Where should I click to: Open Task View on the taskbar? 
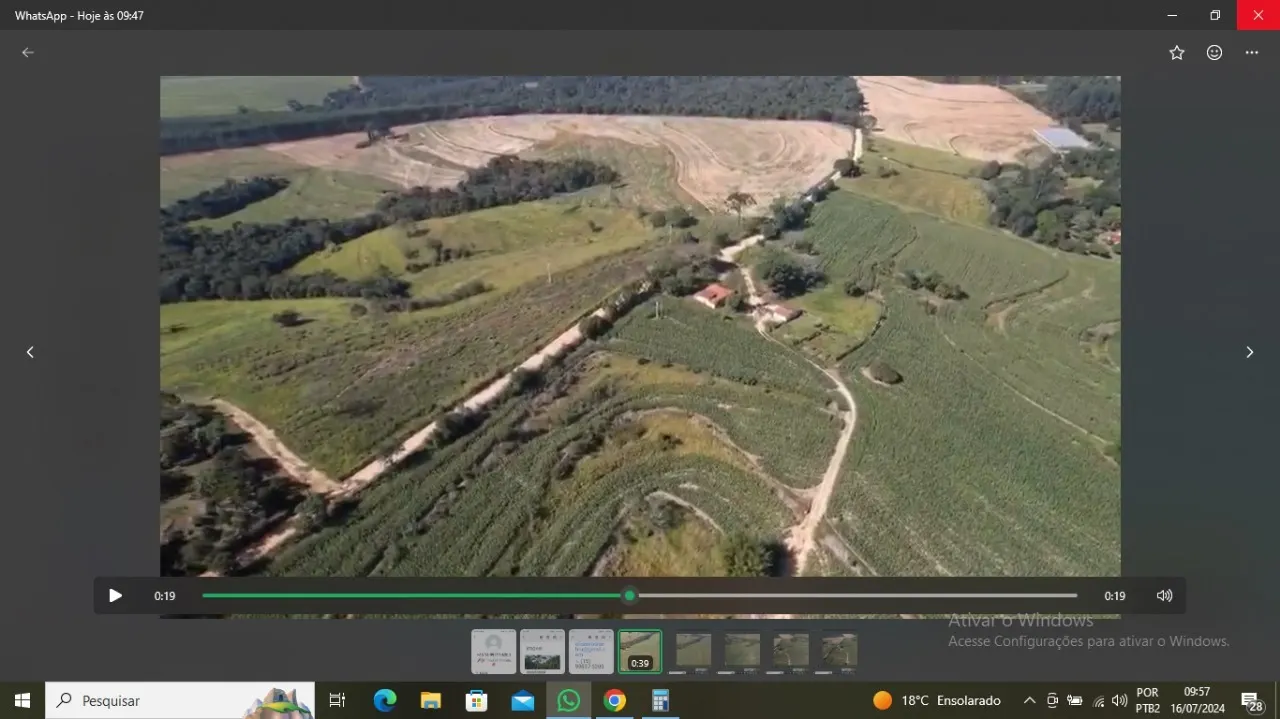click(337, 700)
